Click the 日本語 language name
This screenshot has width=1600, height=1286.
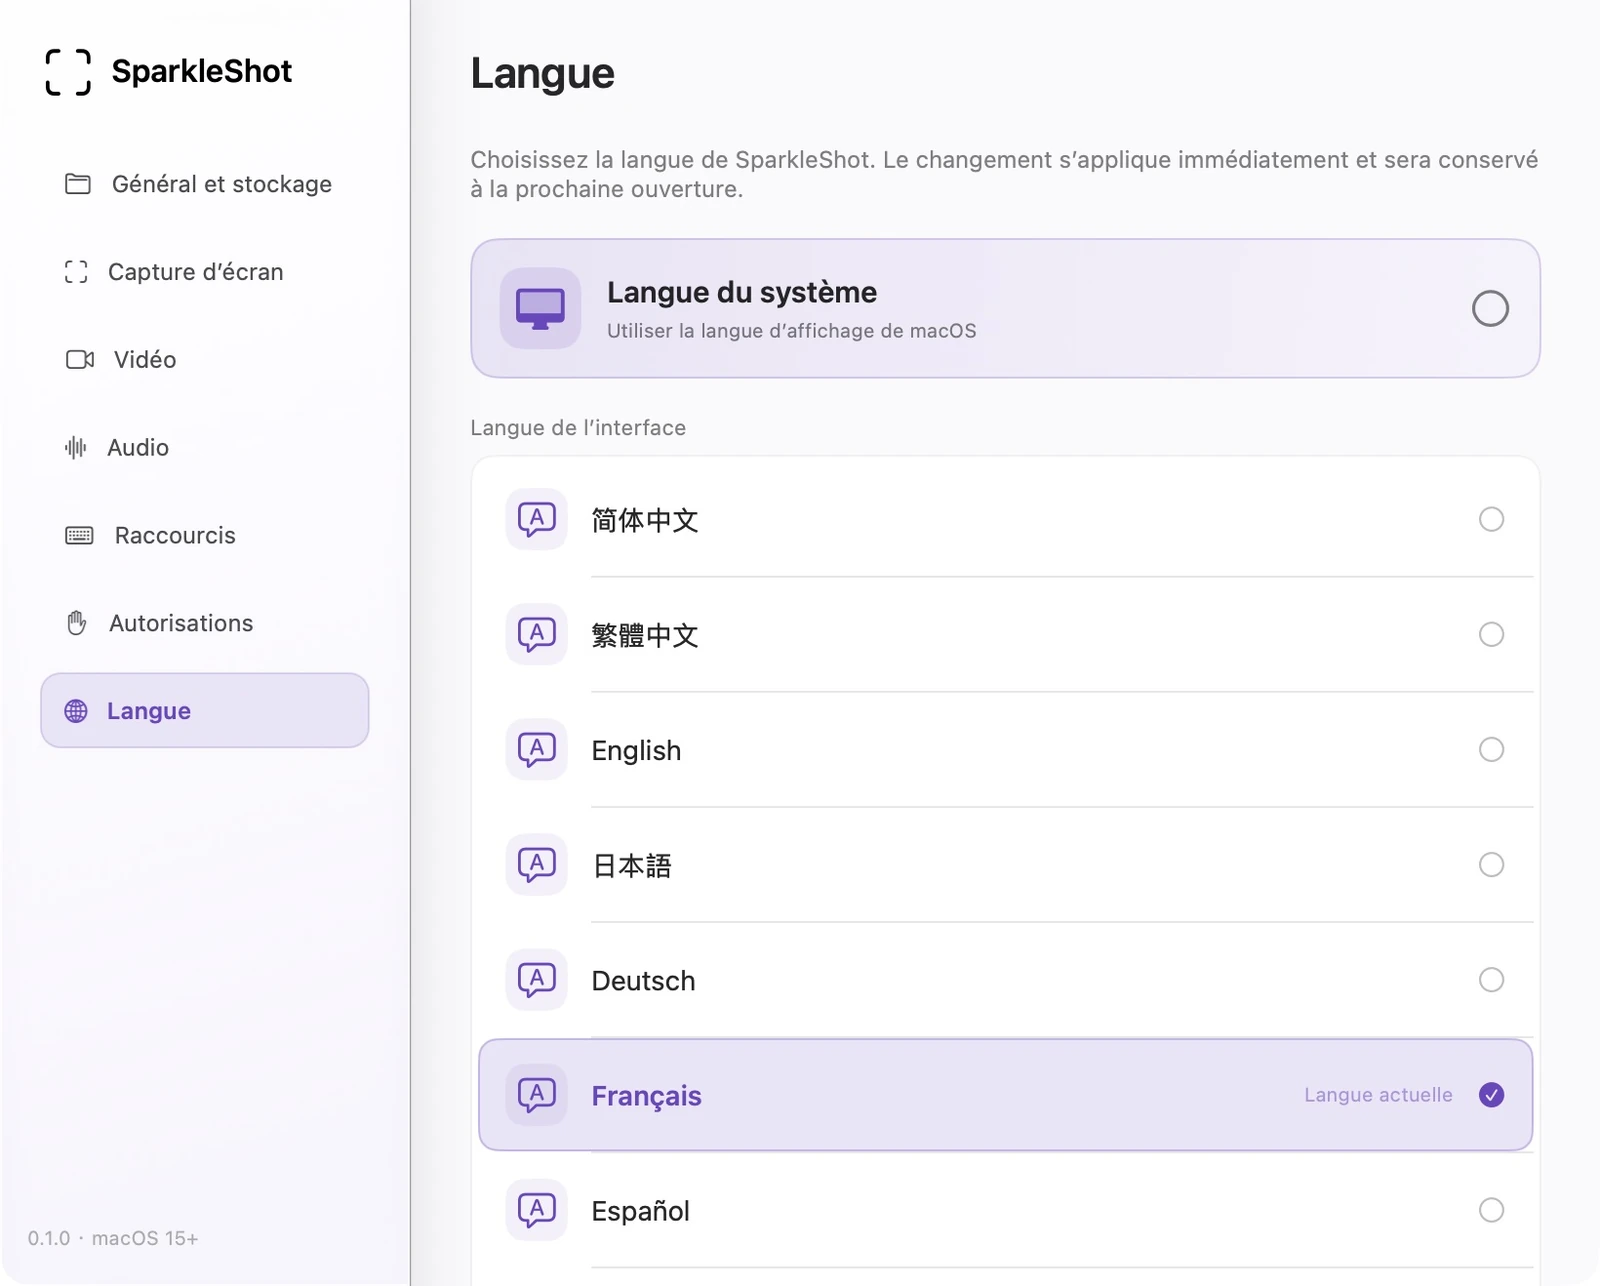click(631, 866)
